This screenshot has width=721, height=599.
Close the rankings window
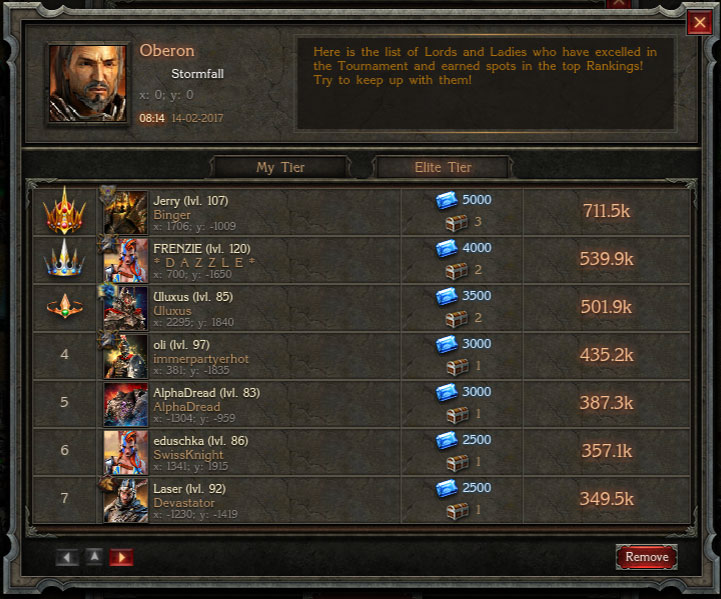tap(699, 22)
